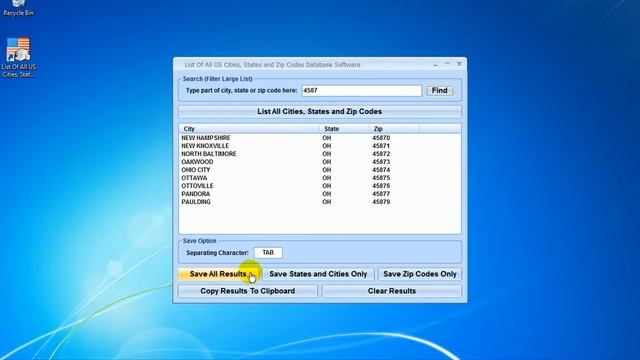Click the Save All Results button
Screen dimensions: 640x360
218,274
